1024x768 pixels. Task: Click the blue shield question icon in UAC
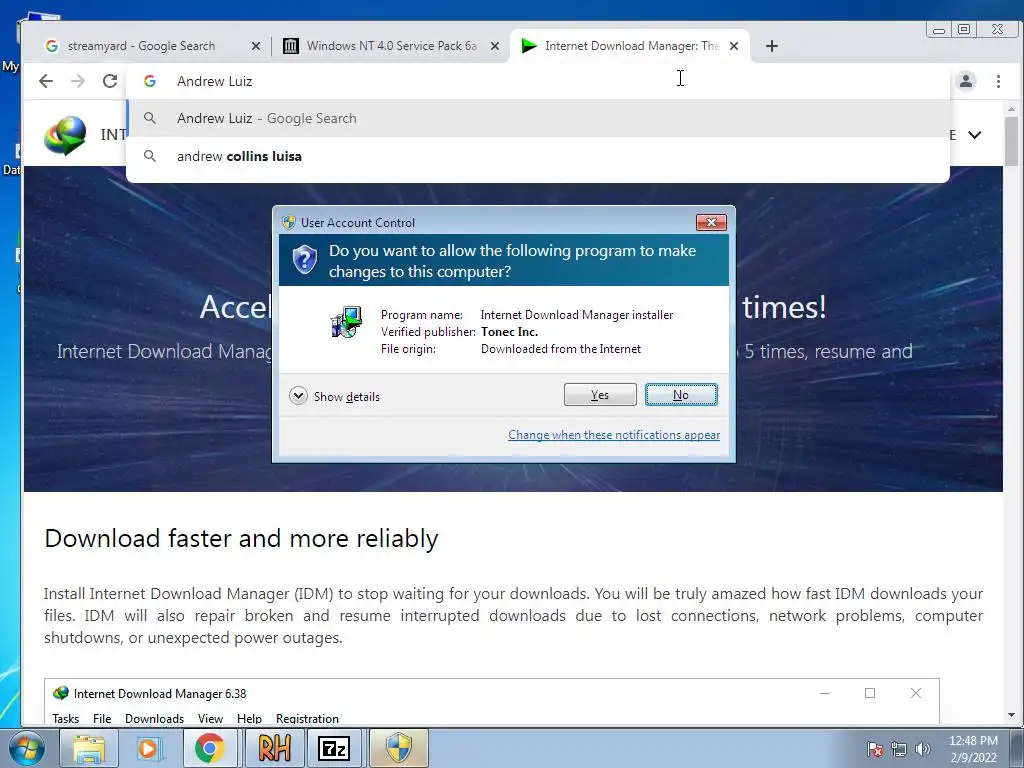pos(304,260)
